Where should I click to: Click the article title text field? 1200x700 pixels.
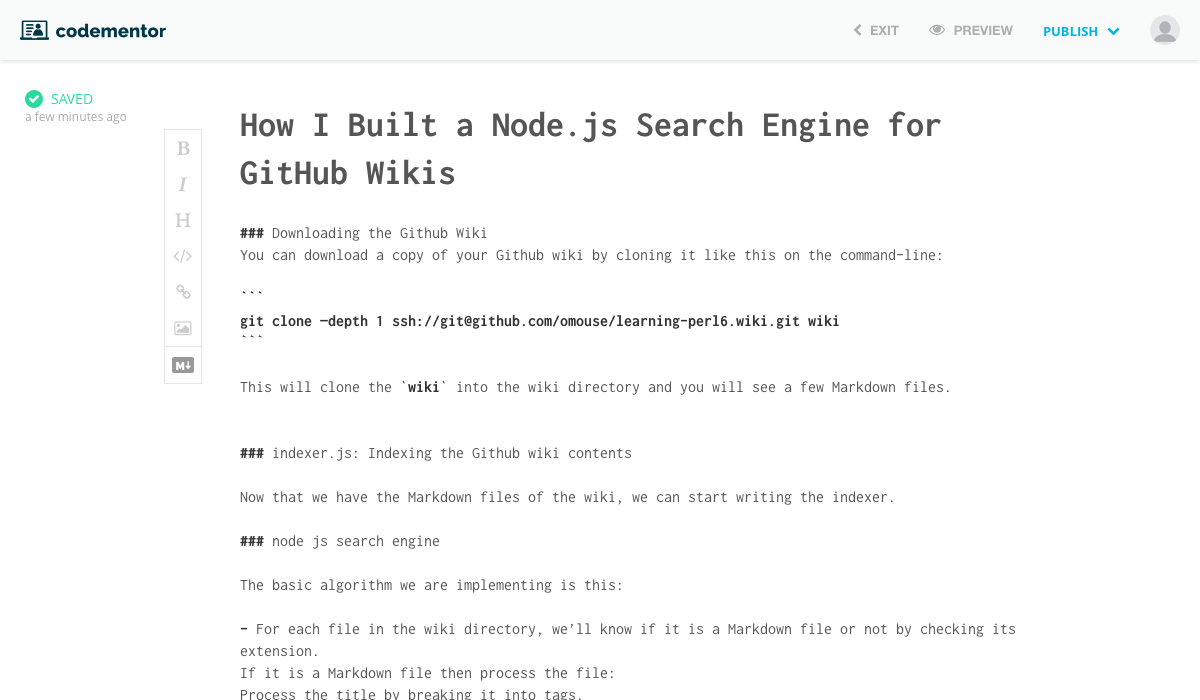click(590, 149)
